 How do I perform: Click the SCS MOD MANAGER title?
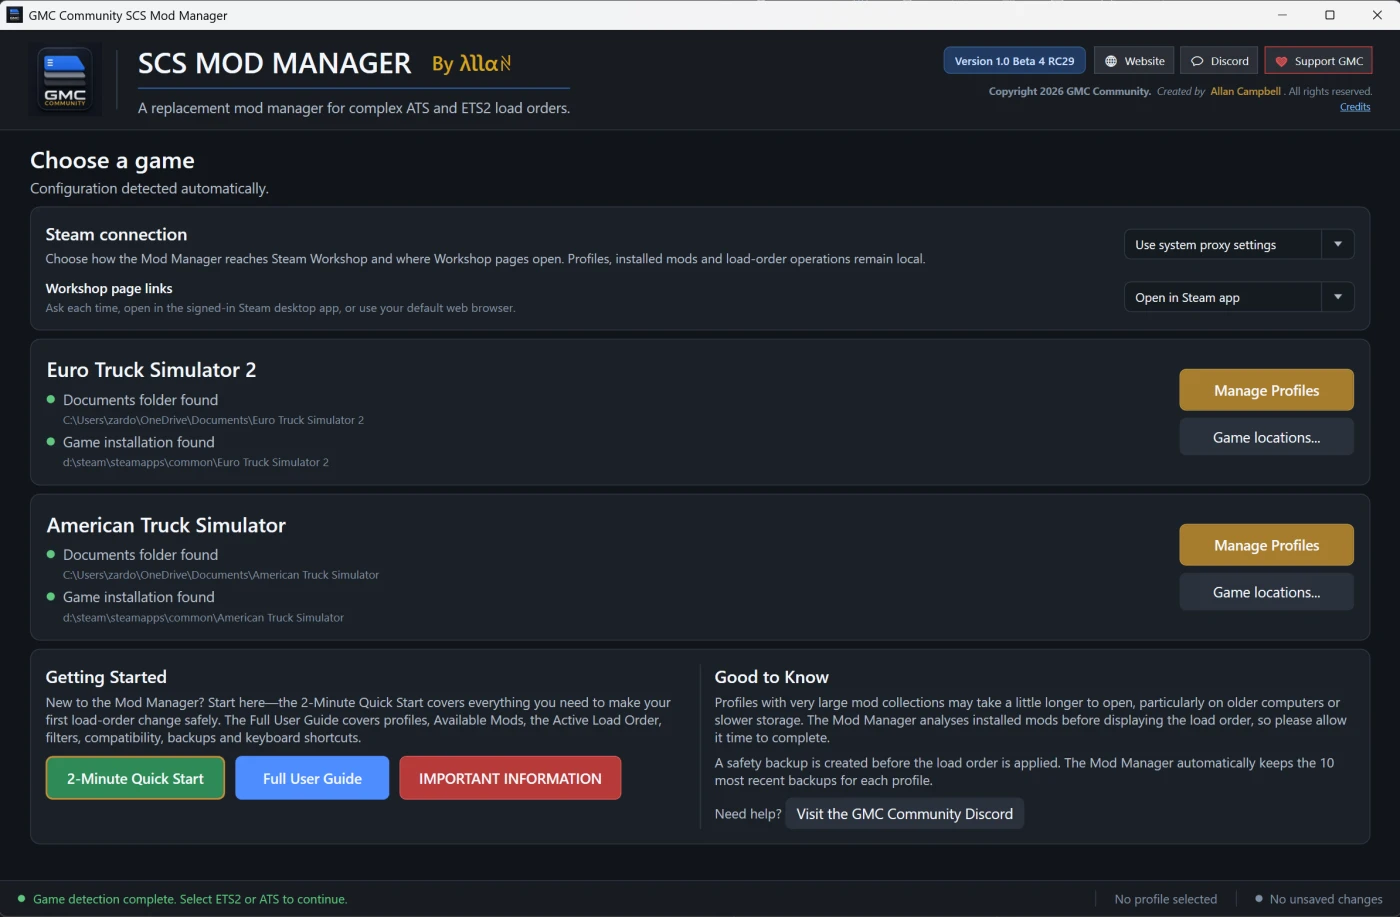tap(274, 63)
